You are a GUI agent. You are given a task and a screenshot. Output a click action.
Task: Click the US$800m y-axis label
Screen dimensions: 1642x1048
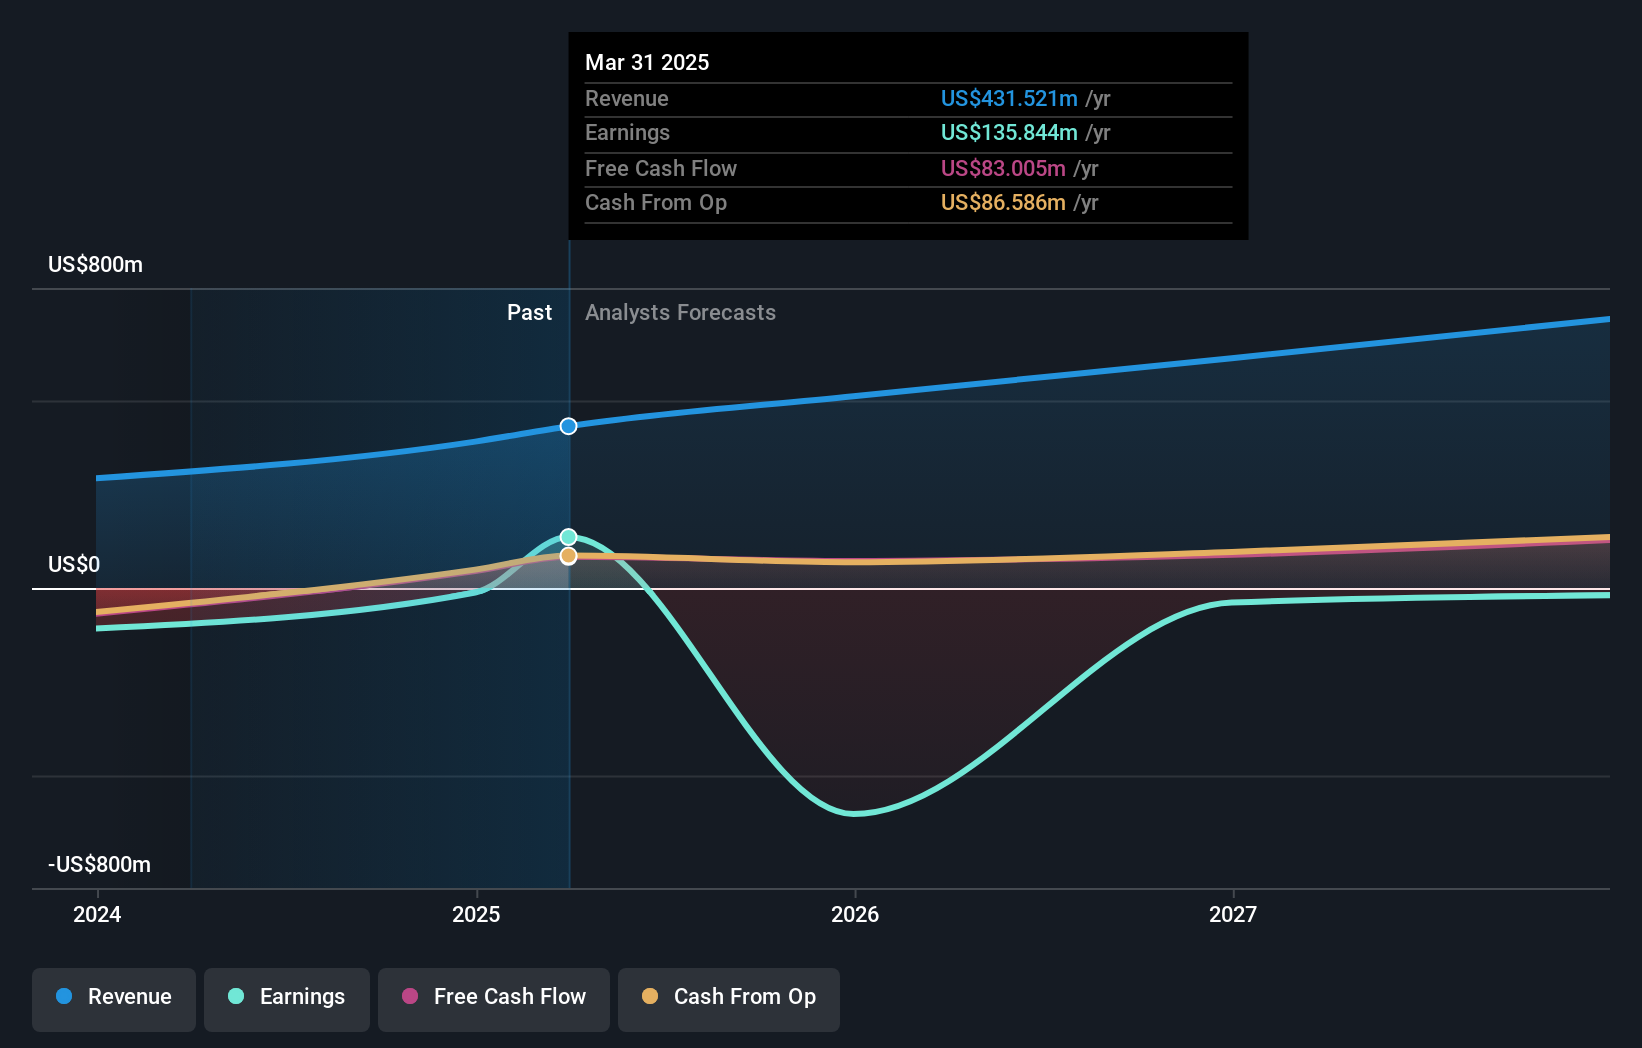tap(95, 264)
